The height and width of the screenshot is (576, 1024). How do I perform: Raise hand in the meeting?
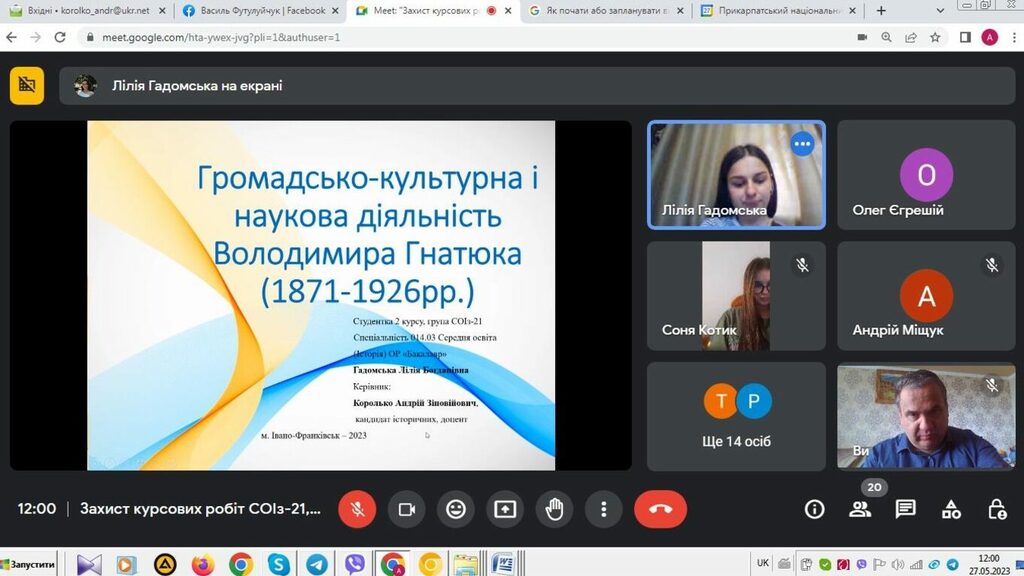(554, 509)
